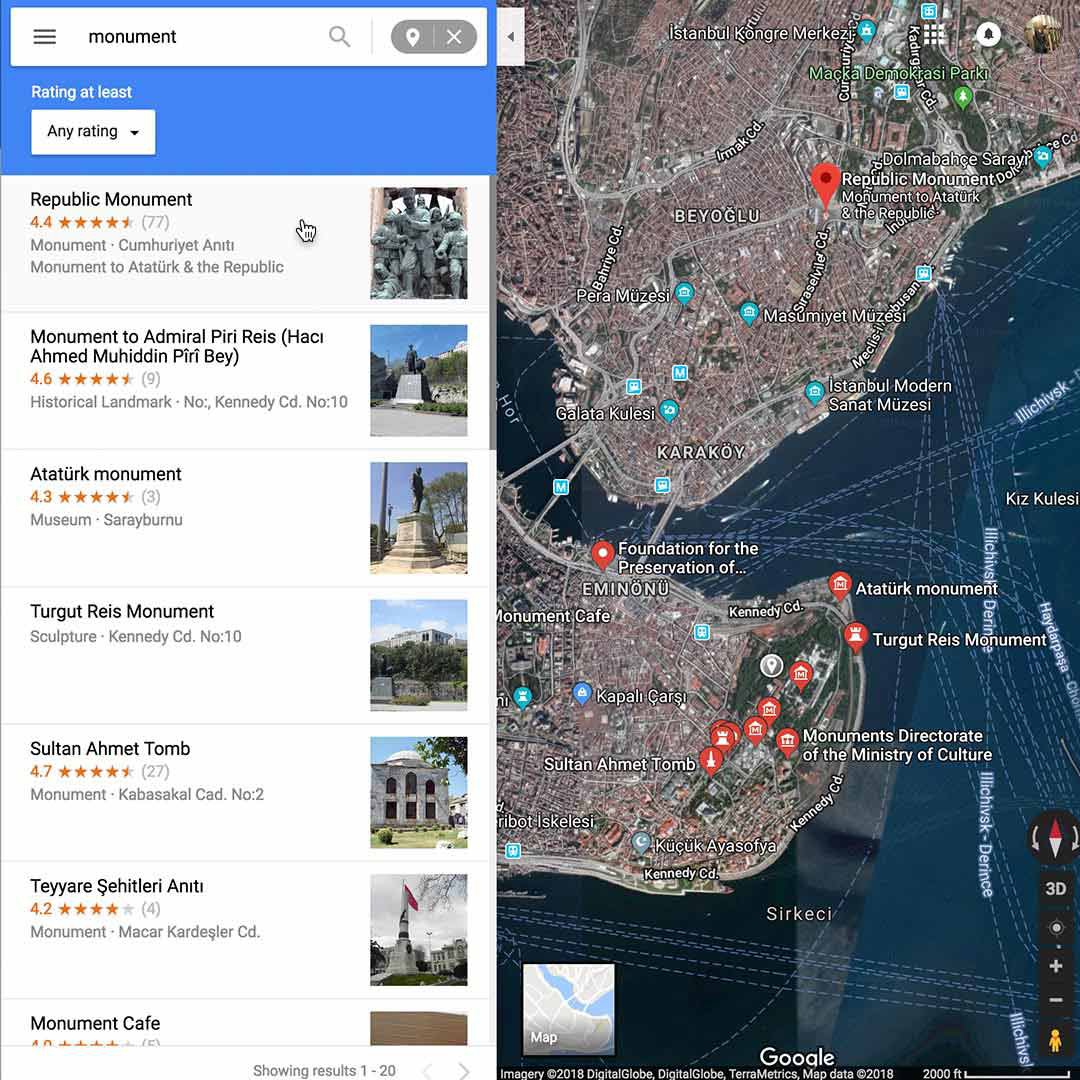Click "Monument · Kabasakal Cad. No:2" address text
1080x1080 pixels.
click(x=147, y=794)
